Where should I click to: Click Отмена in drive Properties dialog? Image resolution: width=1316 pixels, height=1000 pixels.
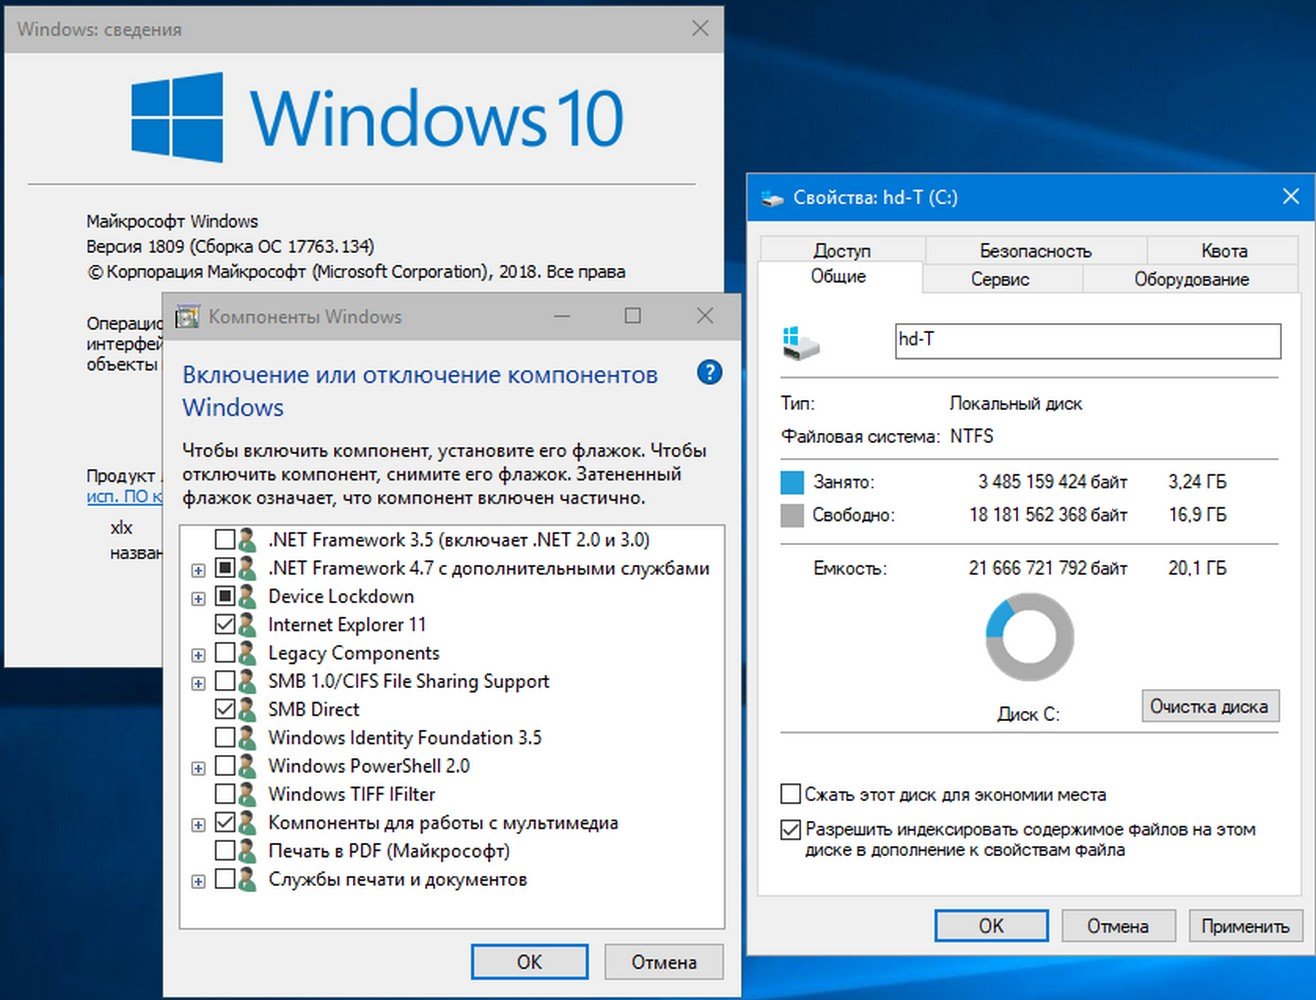click(1118, 926)
